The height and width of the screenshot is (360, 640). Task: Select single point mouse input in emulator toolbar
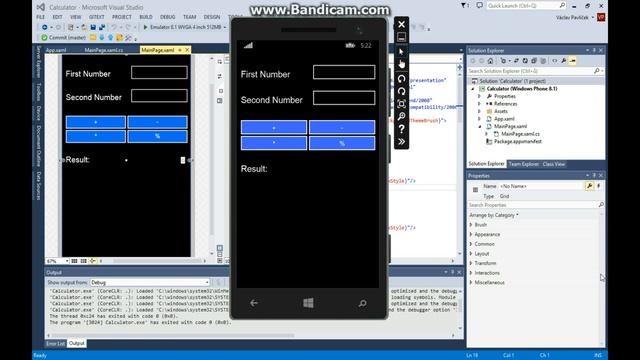402,51
